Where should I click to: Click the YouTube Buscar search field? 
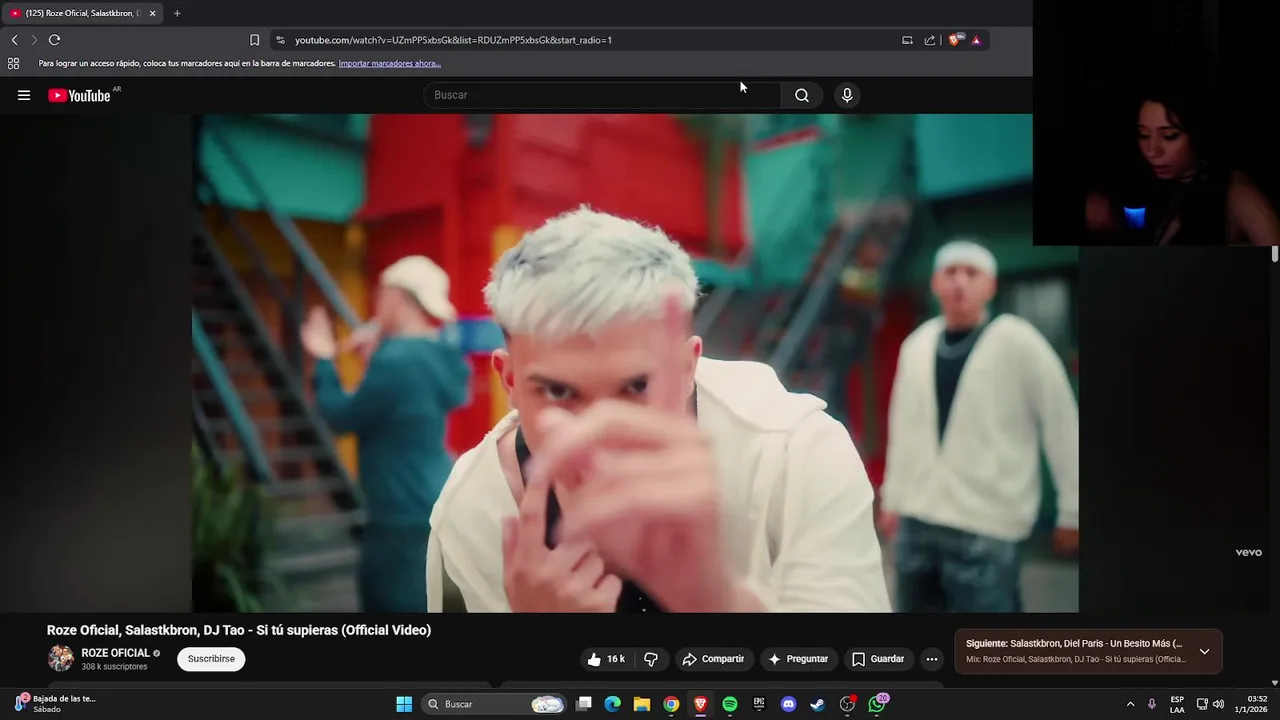pyautogui.click(x=602, y=95)
